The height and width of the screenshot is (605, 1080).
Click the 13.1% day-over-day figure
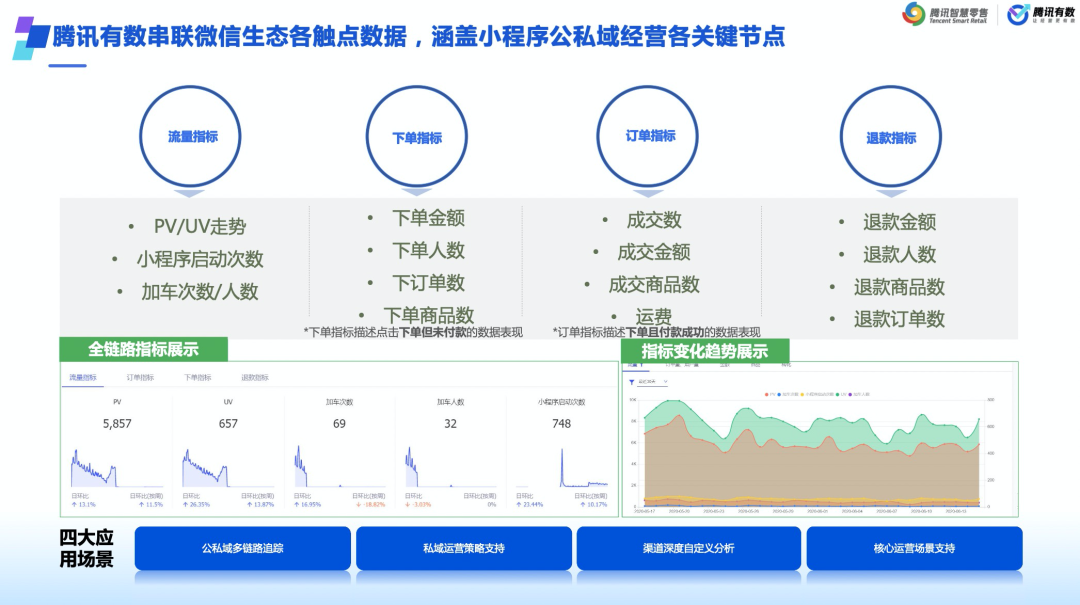point(84,504)
